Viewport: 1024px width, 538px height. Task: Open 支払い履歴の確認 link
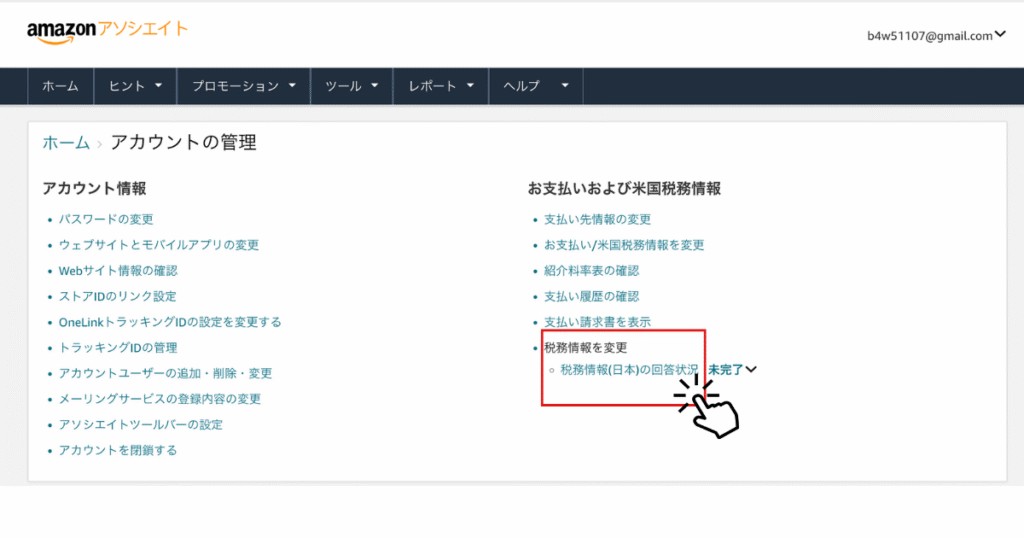click(591, 296)
